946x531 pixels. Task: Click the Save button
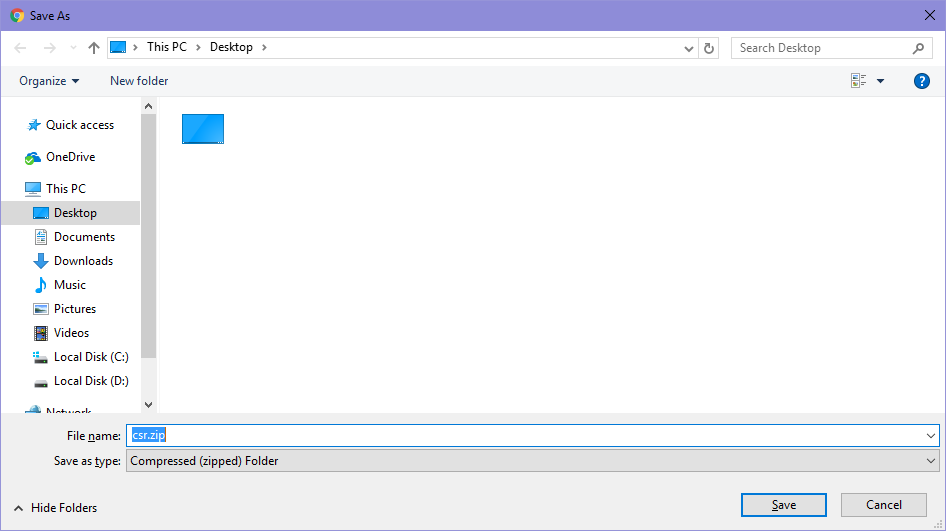pos(783,505)
